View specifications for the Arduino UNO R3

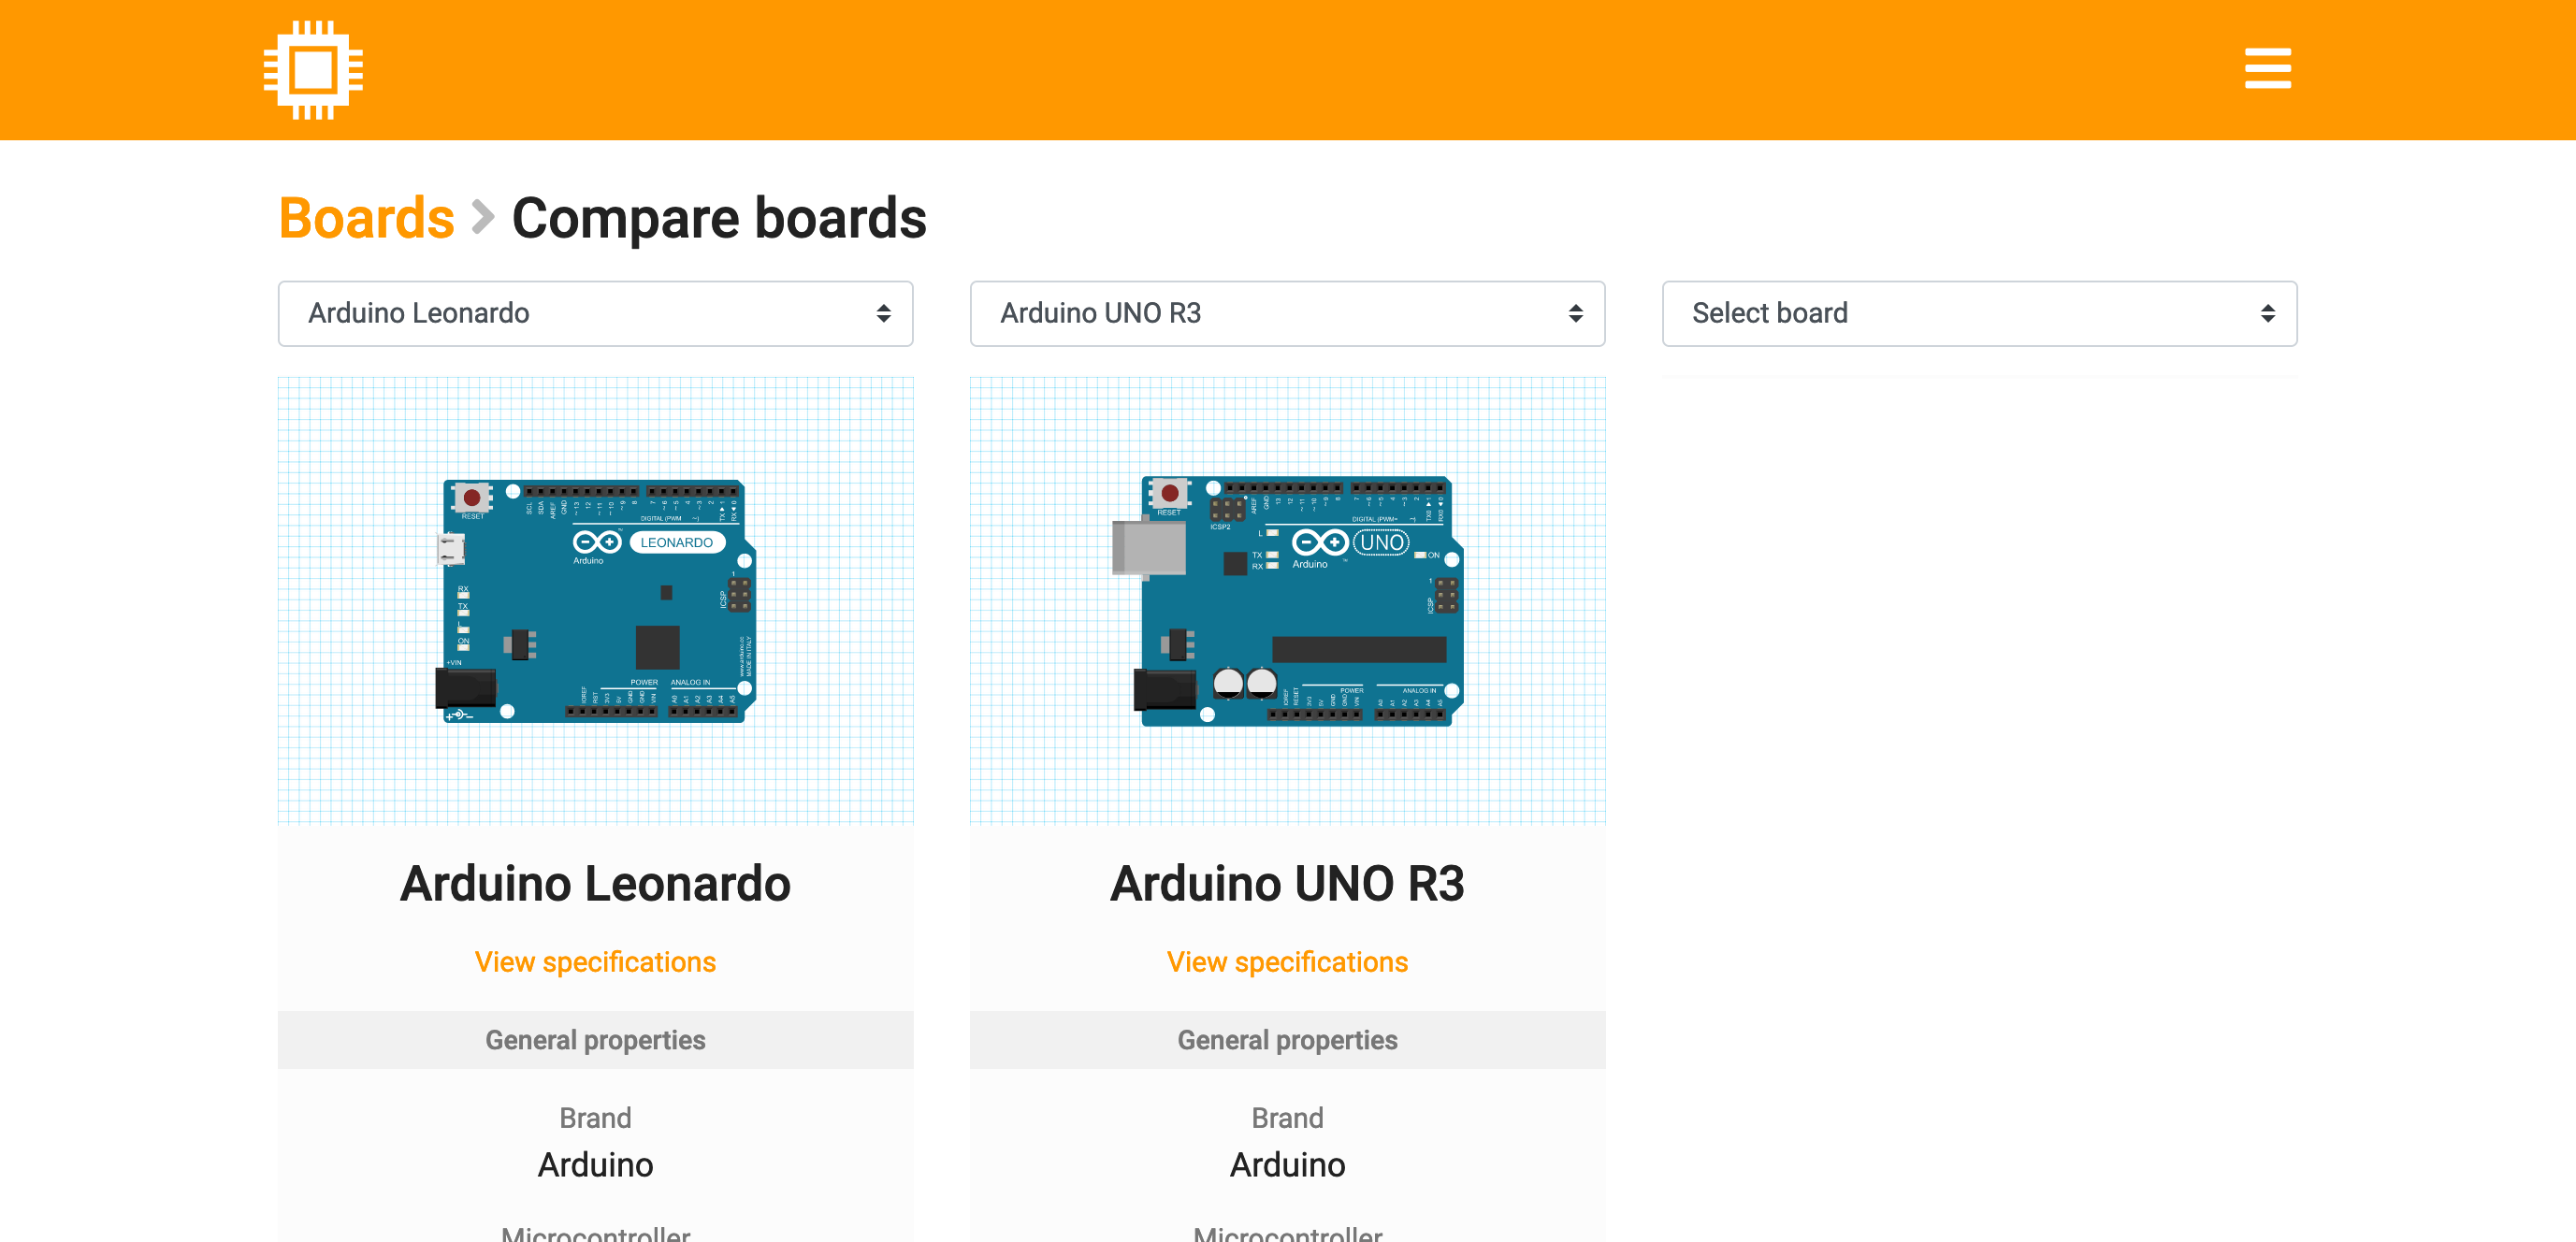pyautogui.click(x=1287, y=961)
